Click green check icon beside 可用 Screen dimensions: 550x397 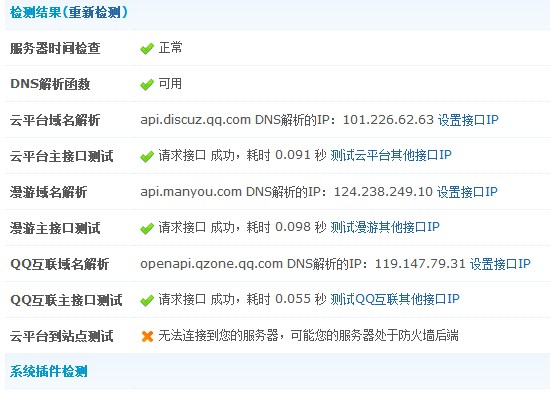coord(147,85)
